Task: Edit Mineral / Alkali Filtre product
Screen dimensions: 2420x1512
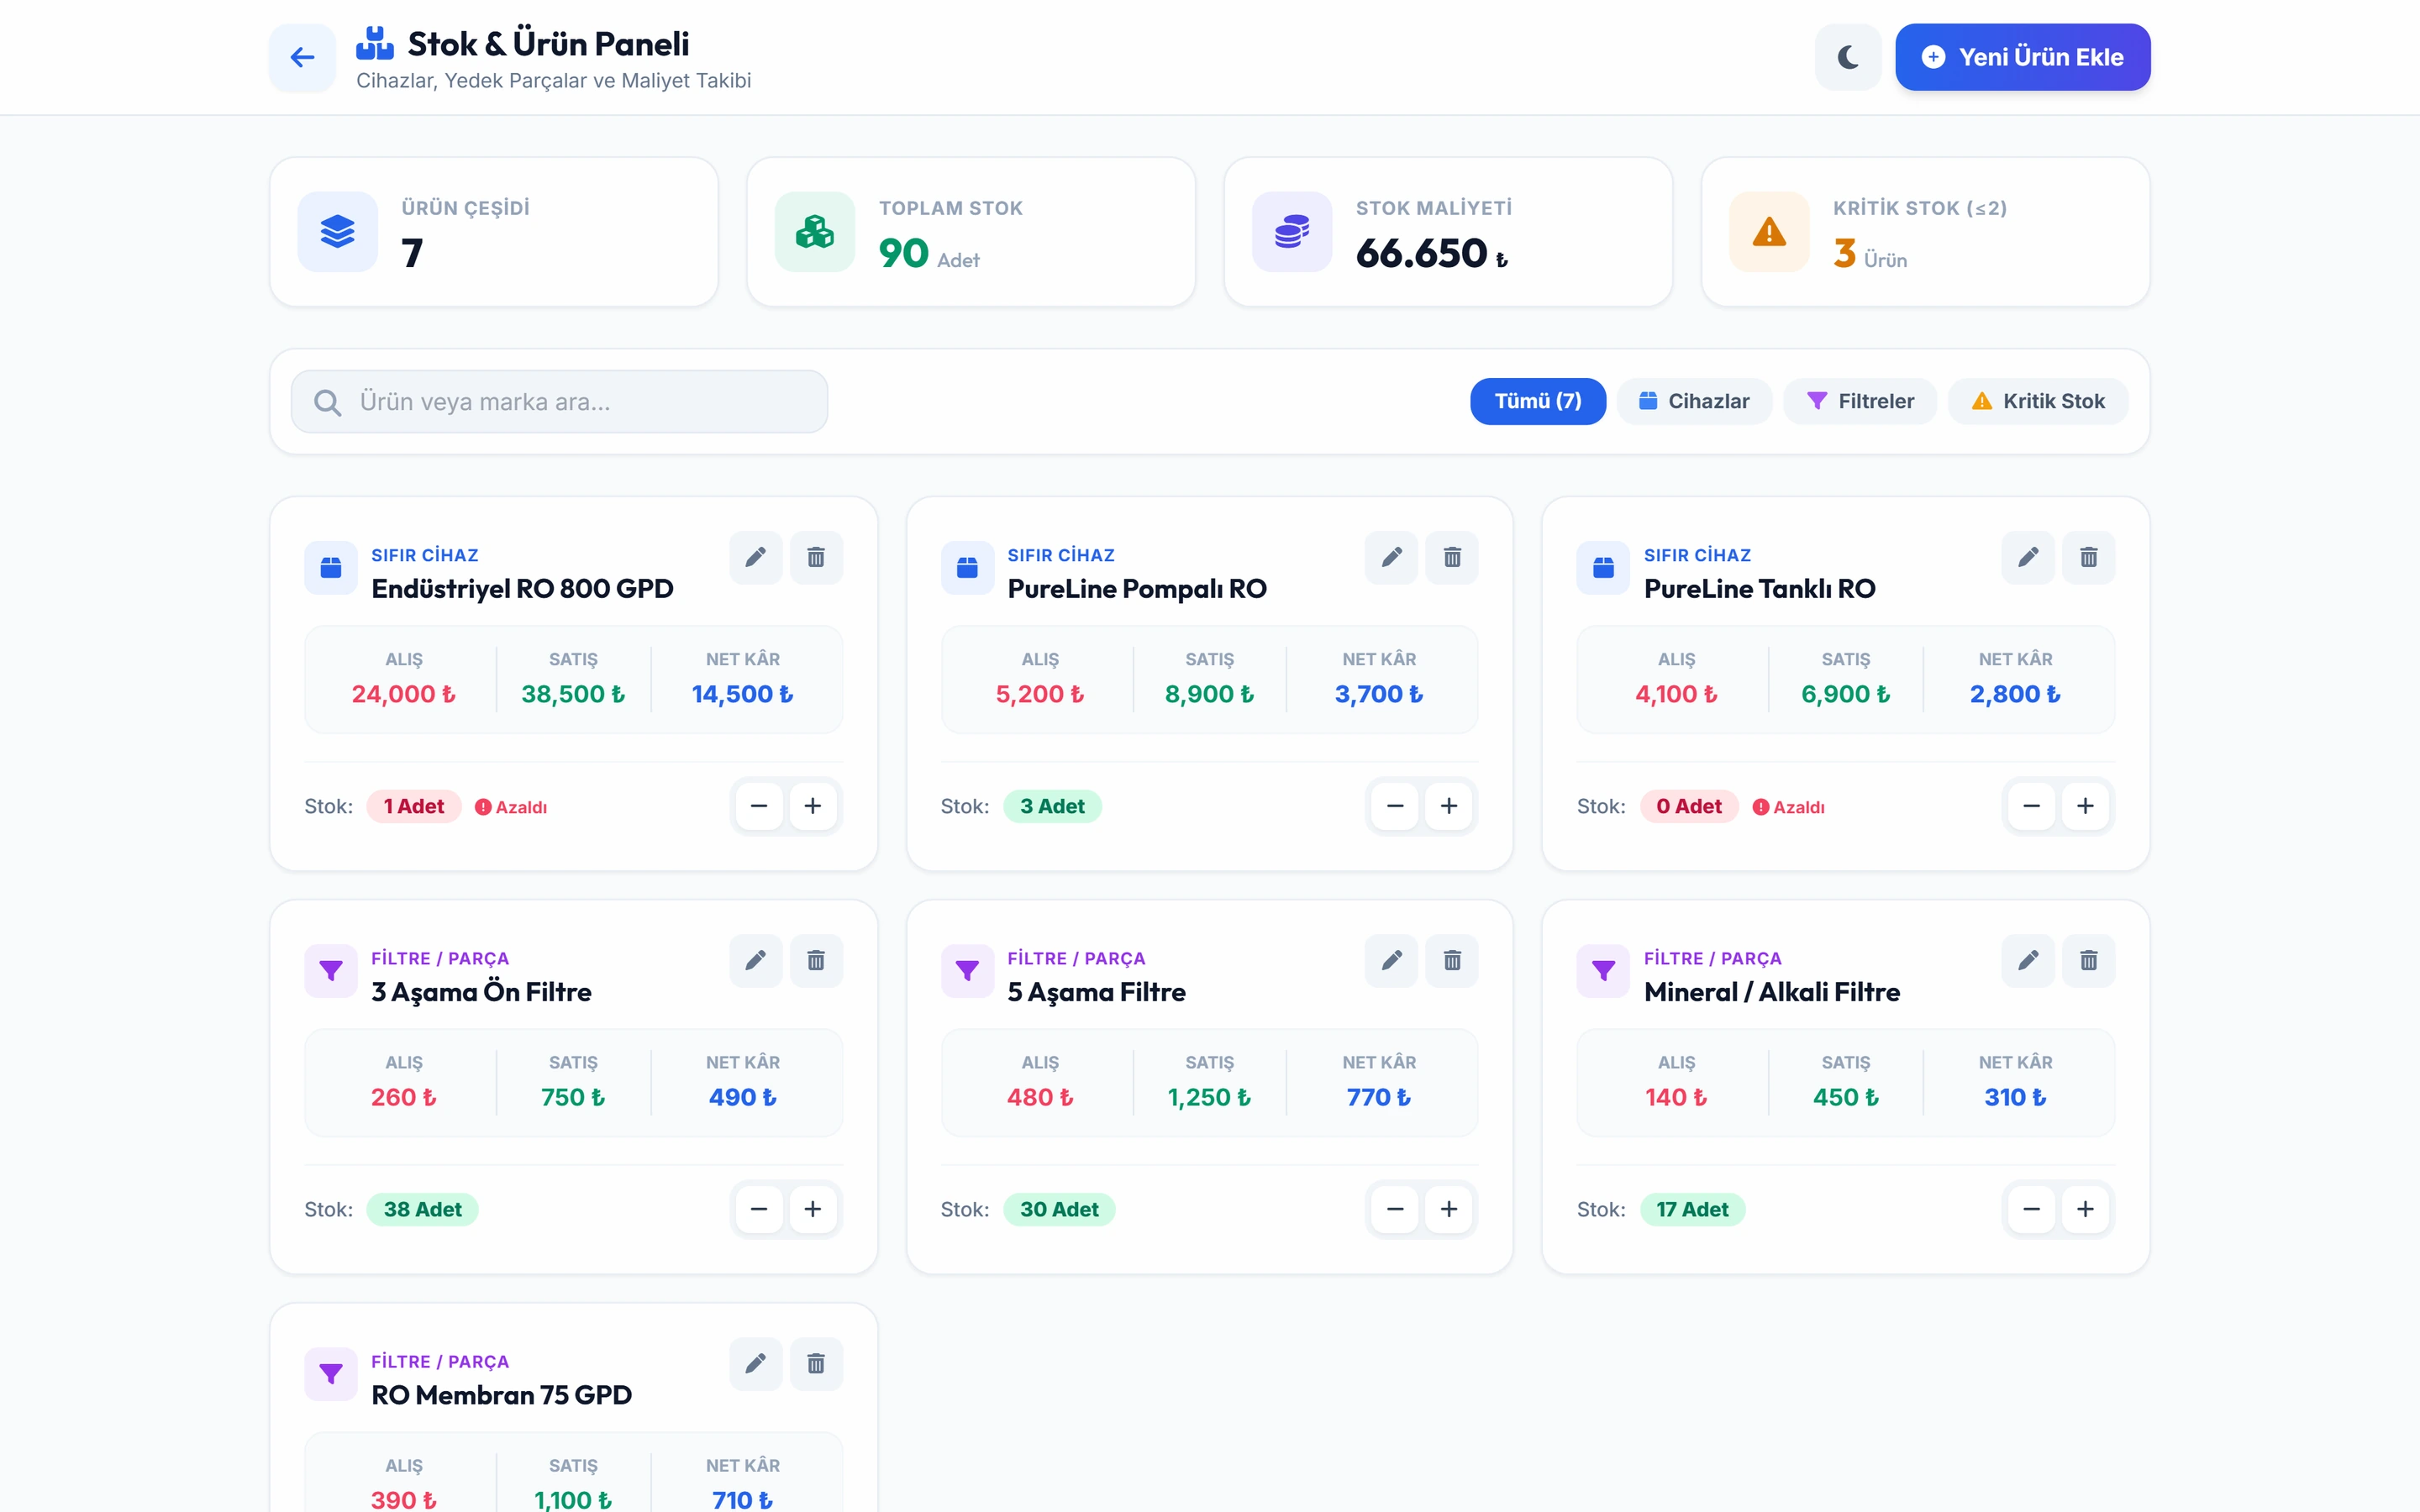Action: [2028, 960]
